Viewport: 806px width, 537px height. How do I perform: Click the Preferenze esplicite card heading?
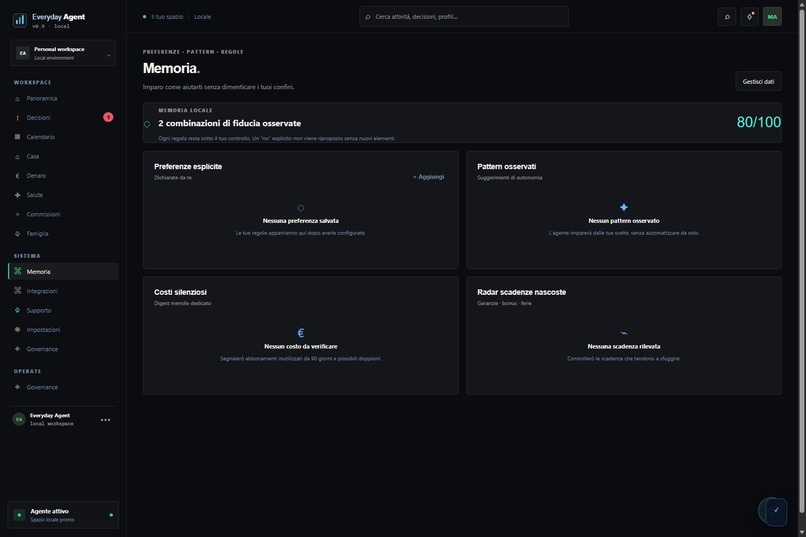188,166
